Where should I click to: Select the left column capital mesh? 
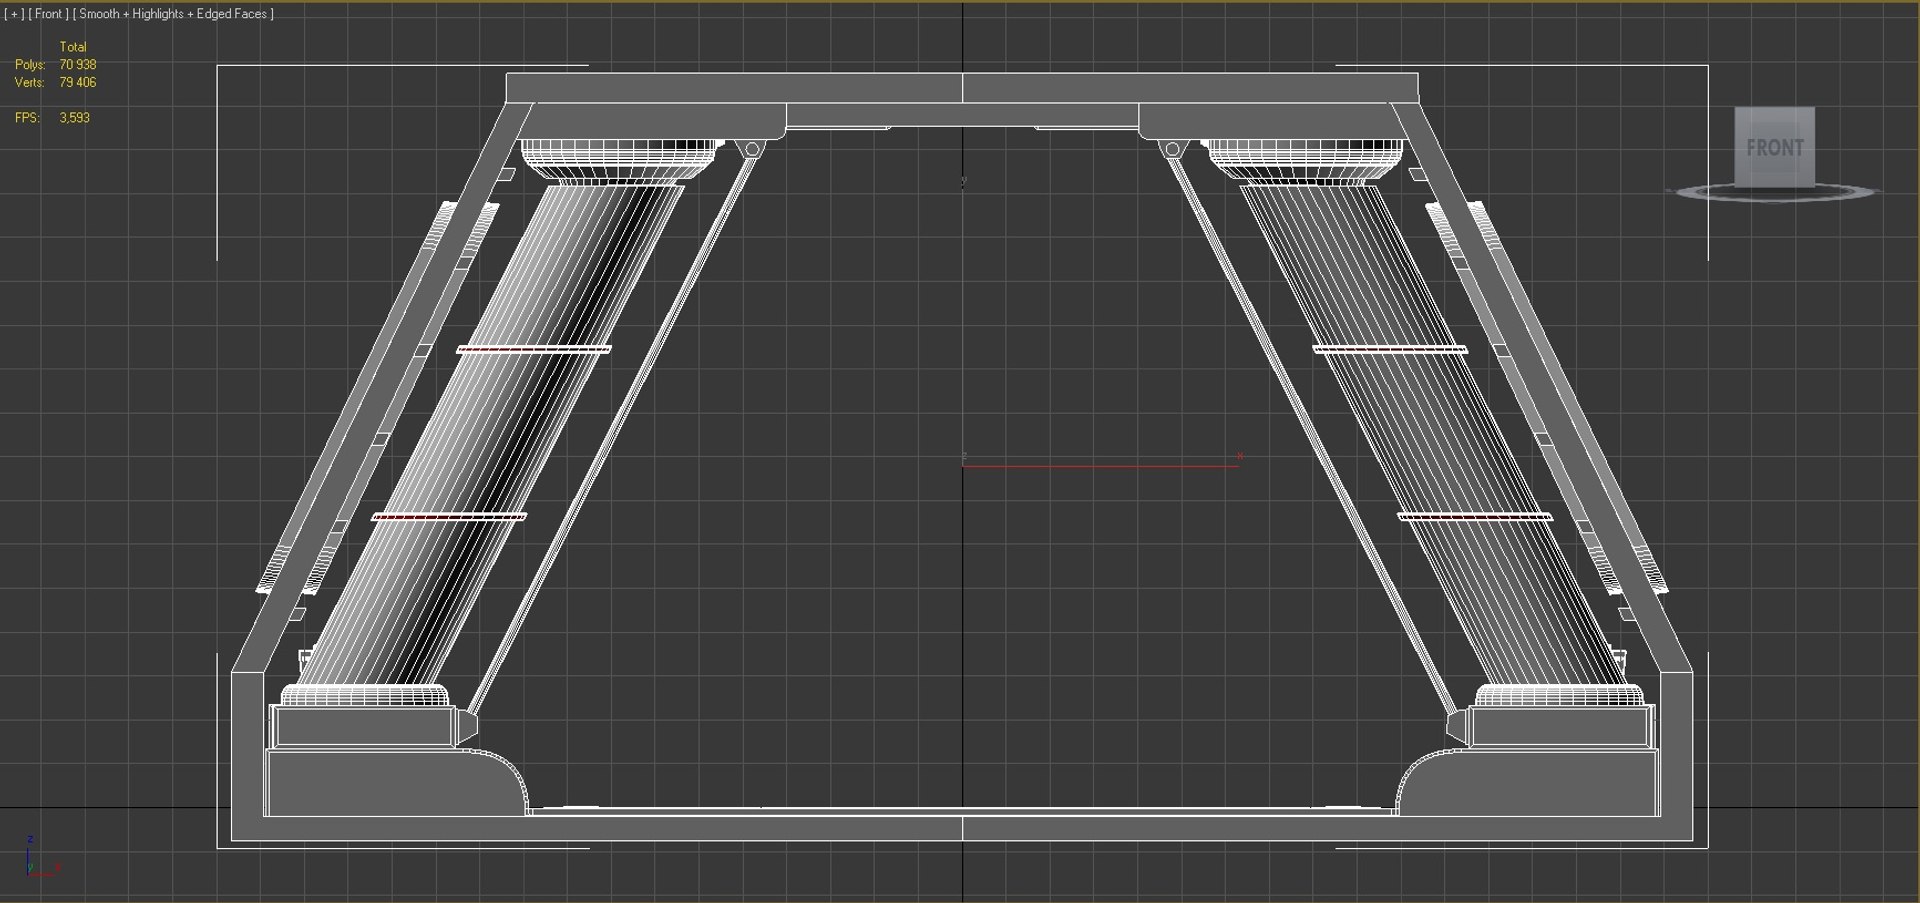620,162
